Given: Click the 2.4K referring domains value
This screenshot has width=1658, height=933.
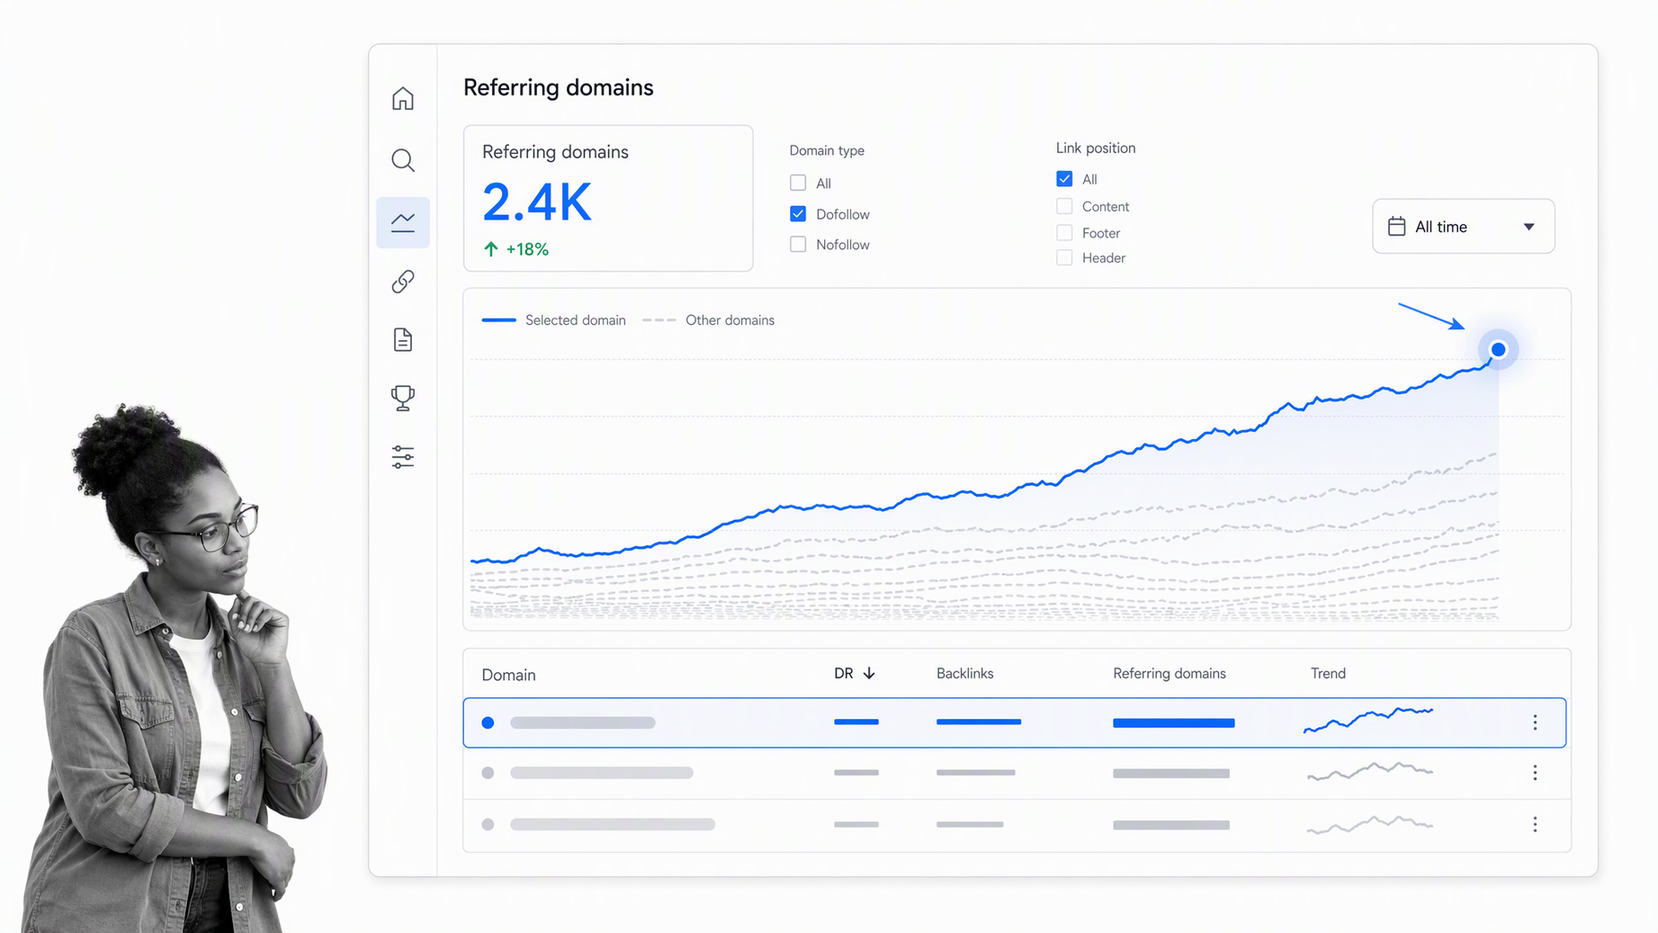Looking at the screenshot, I should (537, 203).
